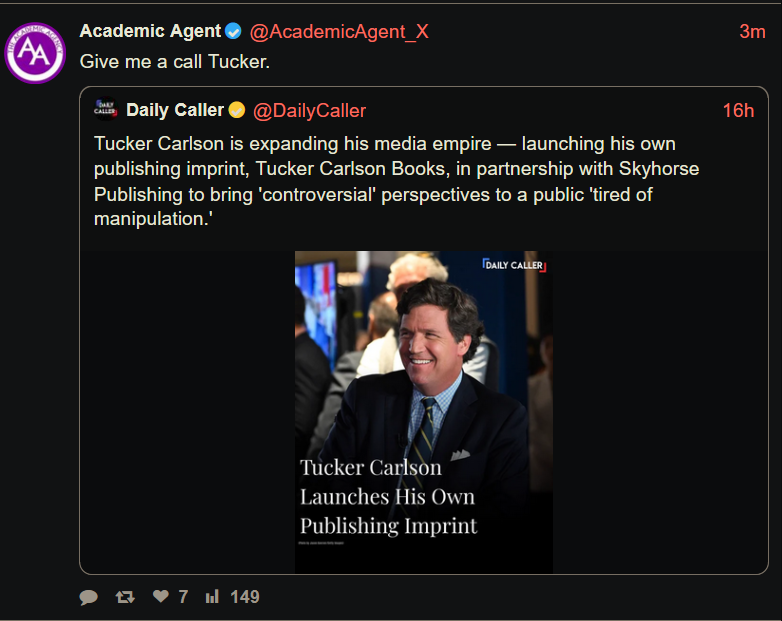Open Daily Caller display name
Screen dimensions: 782x621
click(x=175, y=110)
